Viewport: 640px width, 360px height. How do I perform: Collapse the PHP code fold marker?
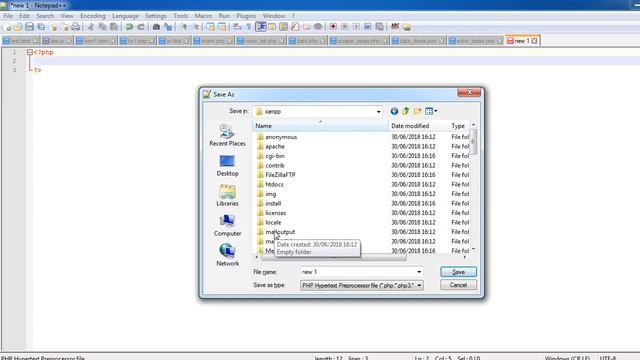pos(29,52)
